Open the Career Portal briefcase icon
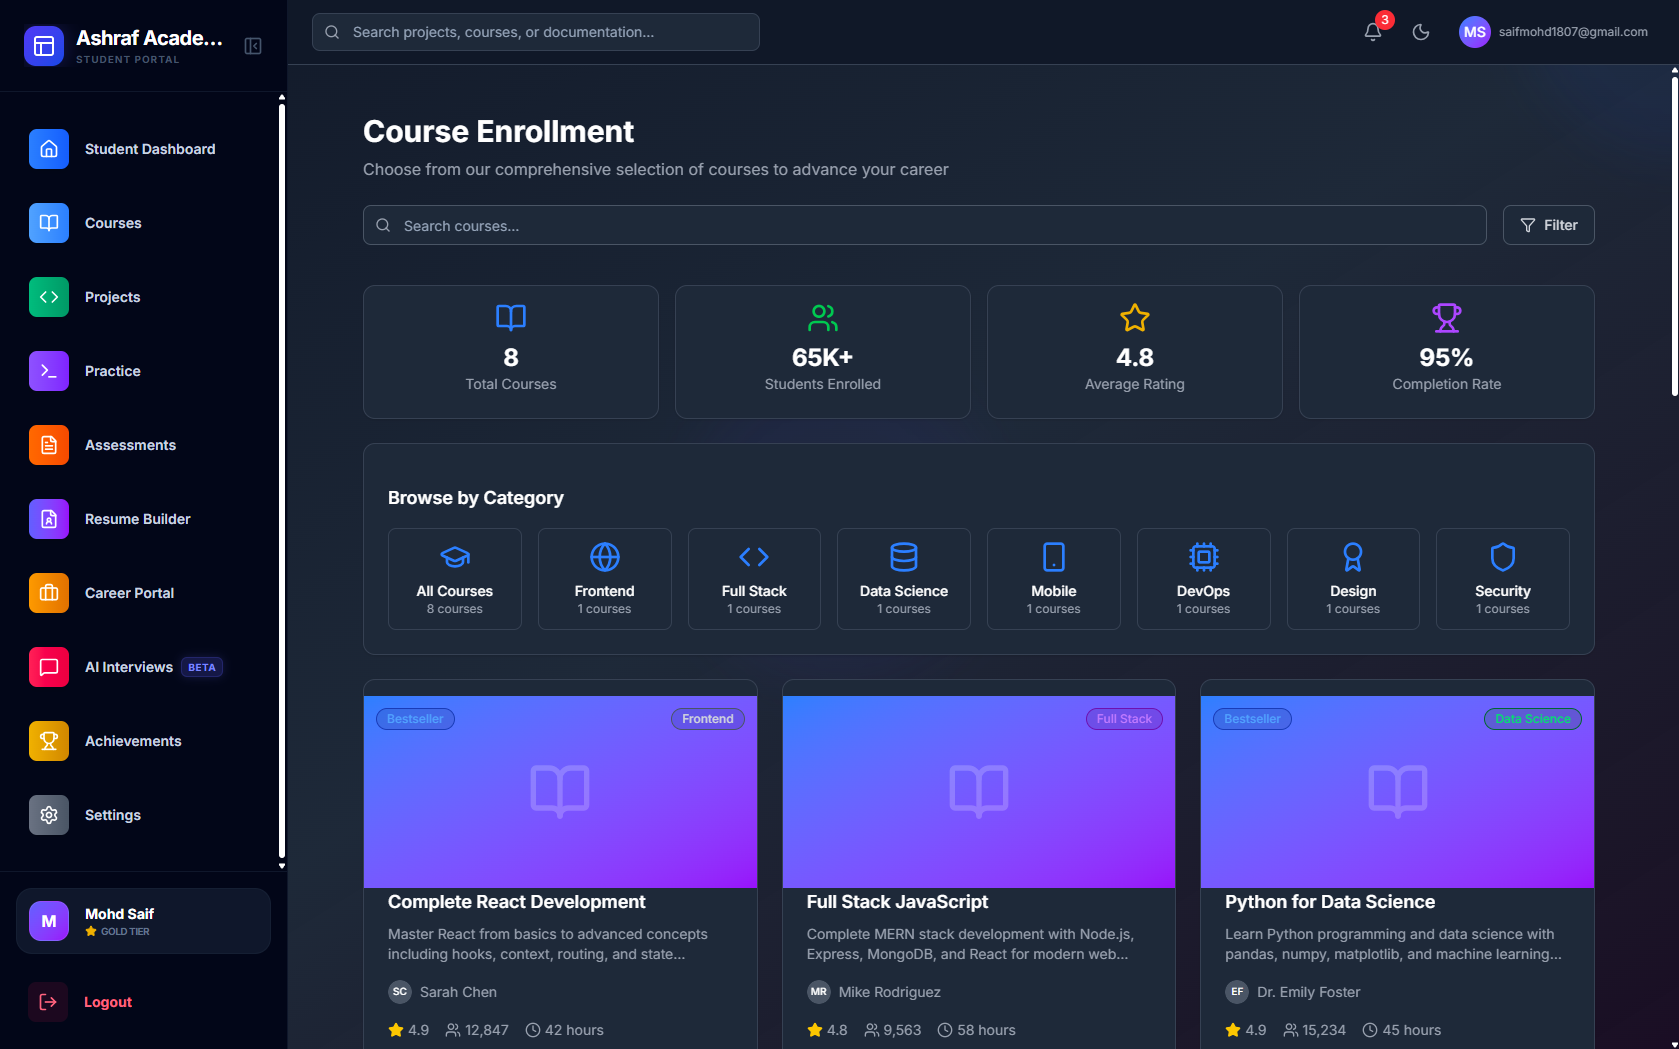 [49, 593]
